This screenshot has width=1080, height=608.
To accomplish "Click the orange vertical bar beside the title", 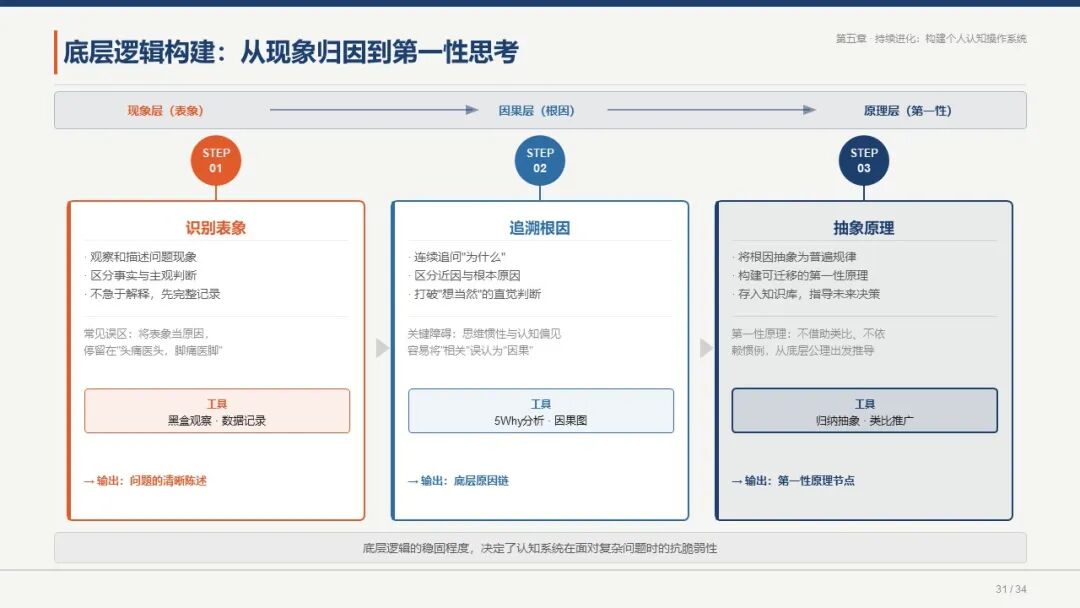I will tap(55, 52).
